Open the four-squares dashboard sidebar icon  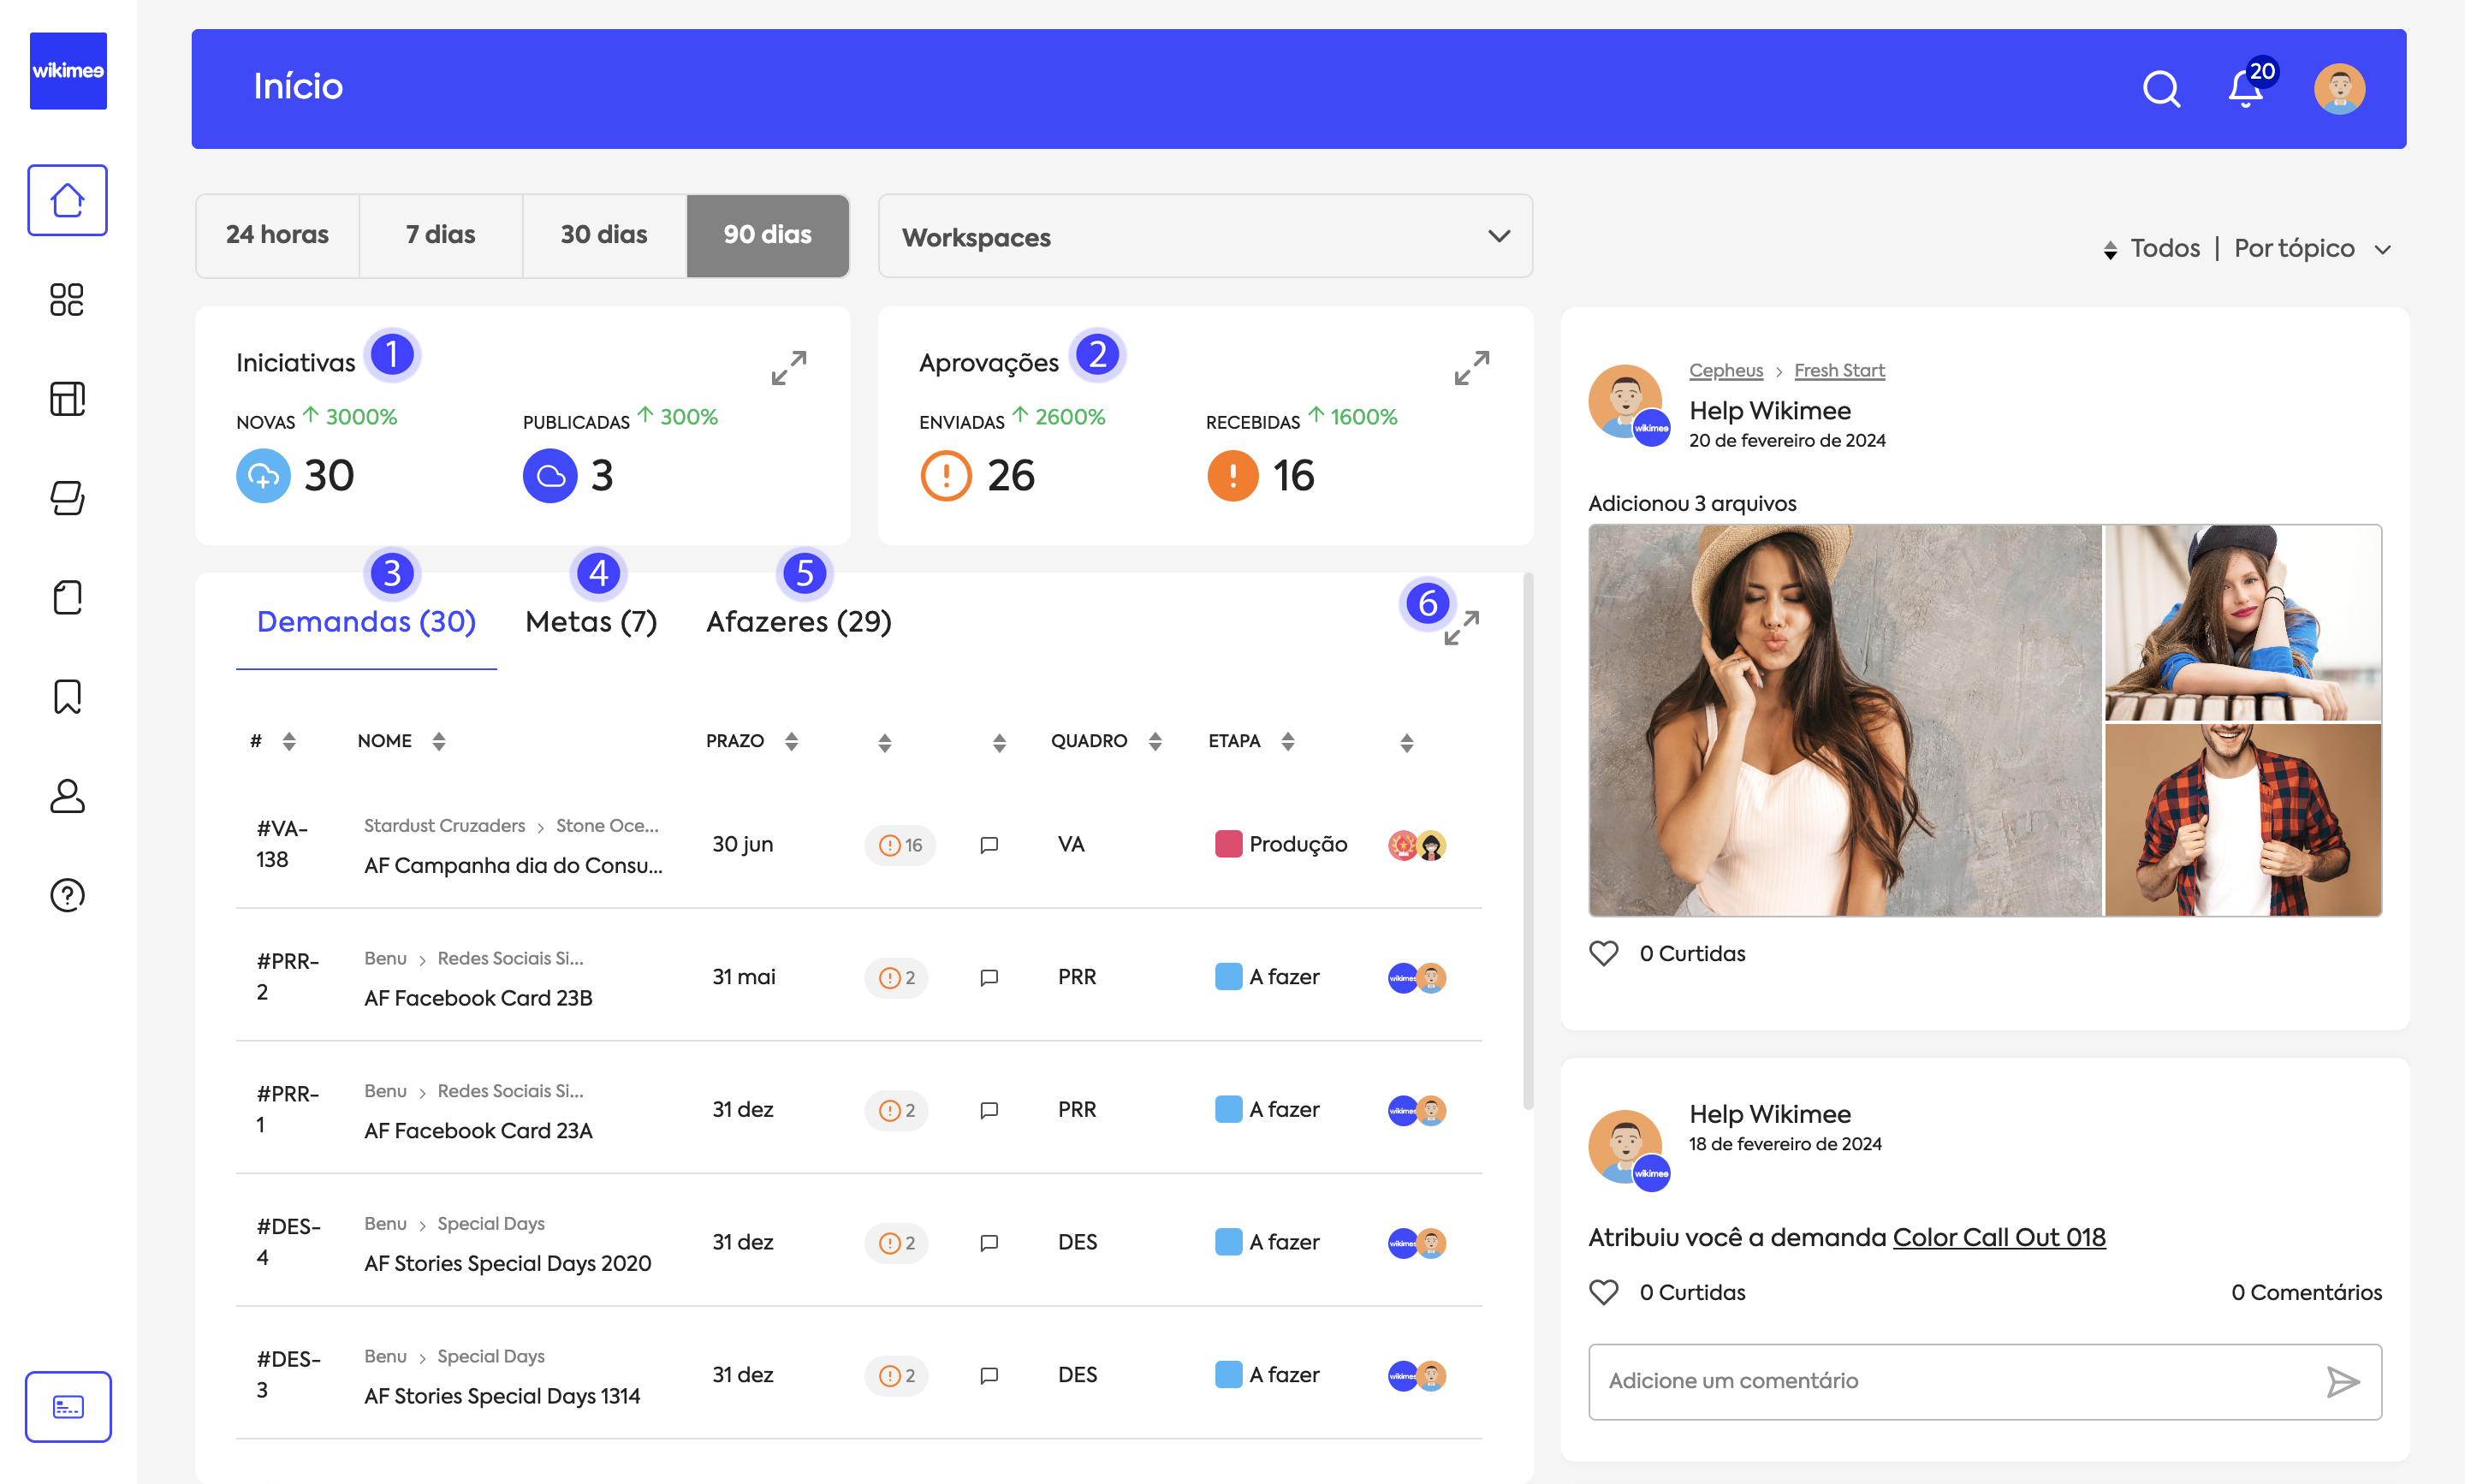point(67,299)
